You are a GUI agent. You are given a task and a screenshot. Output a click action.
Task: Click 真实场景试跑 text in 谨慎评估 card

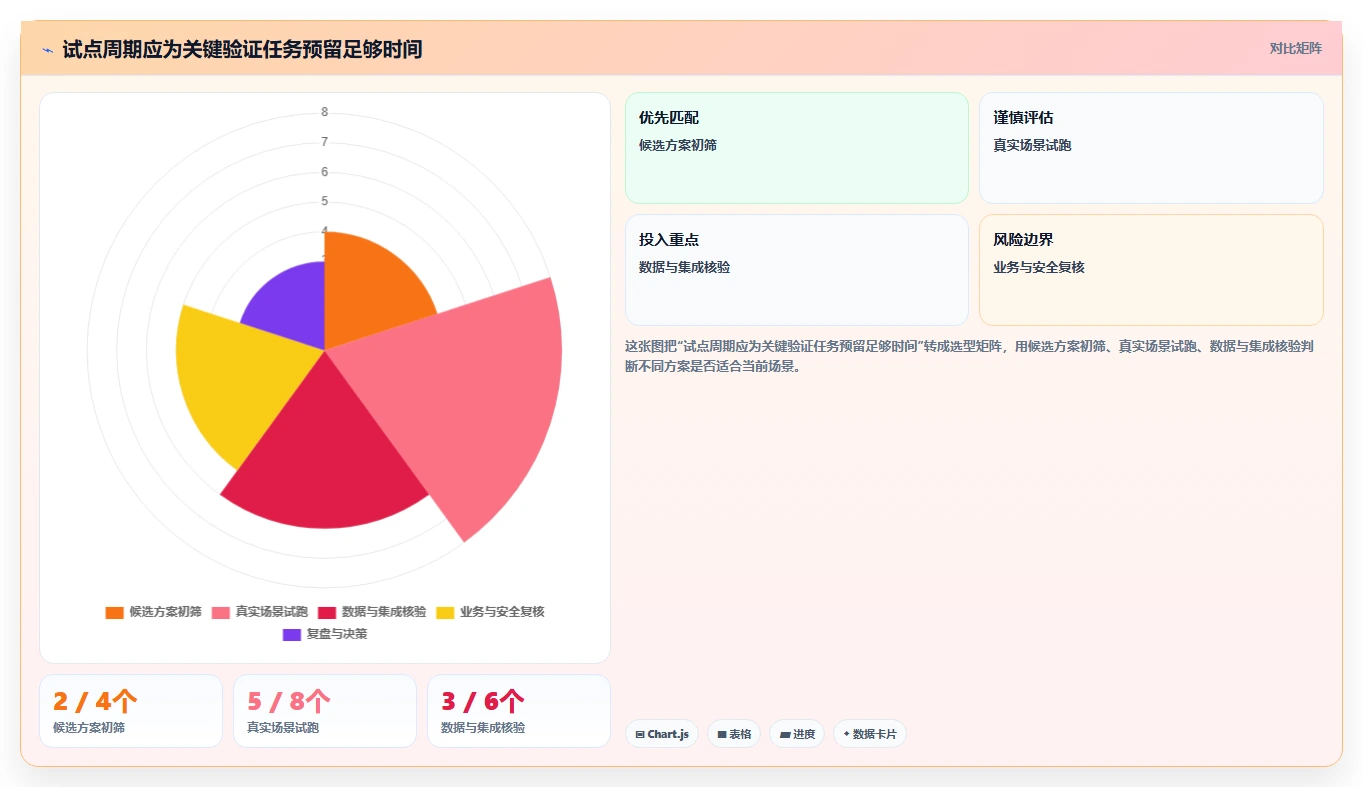[1032, 145]
